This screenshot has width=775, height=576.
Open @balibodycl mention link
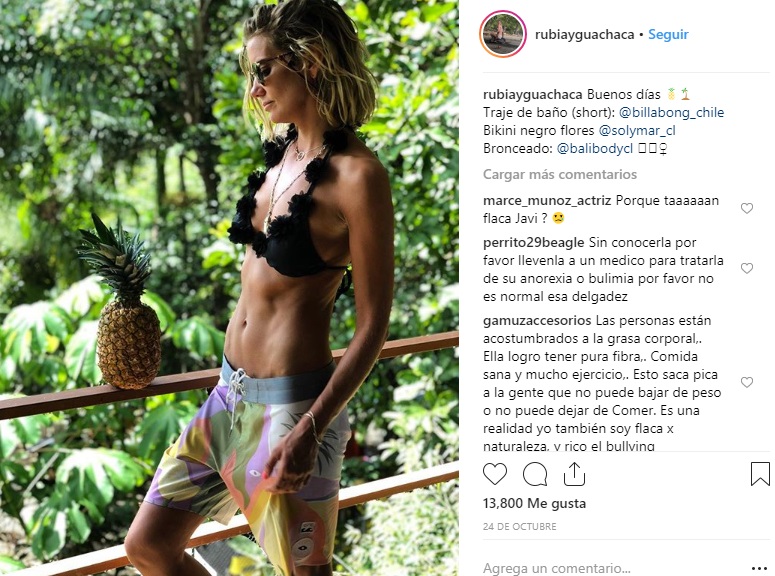(x=595, y=148)
